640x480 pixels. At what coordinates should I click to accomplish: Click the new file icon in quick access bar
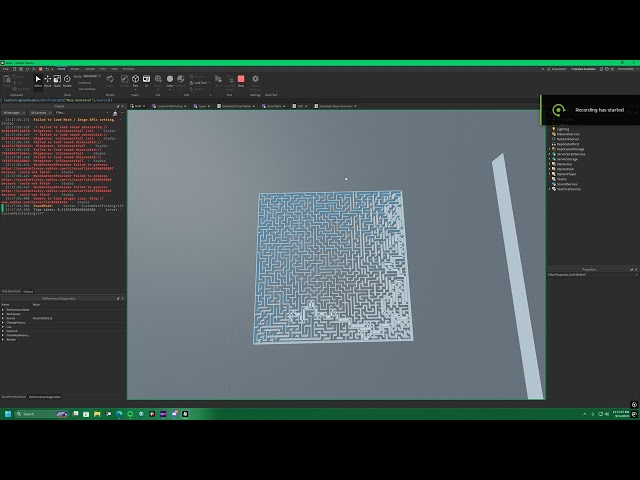15,69
